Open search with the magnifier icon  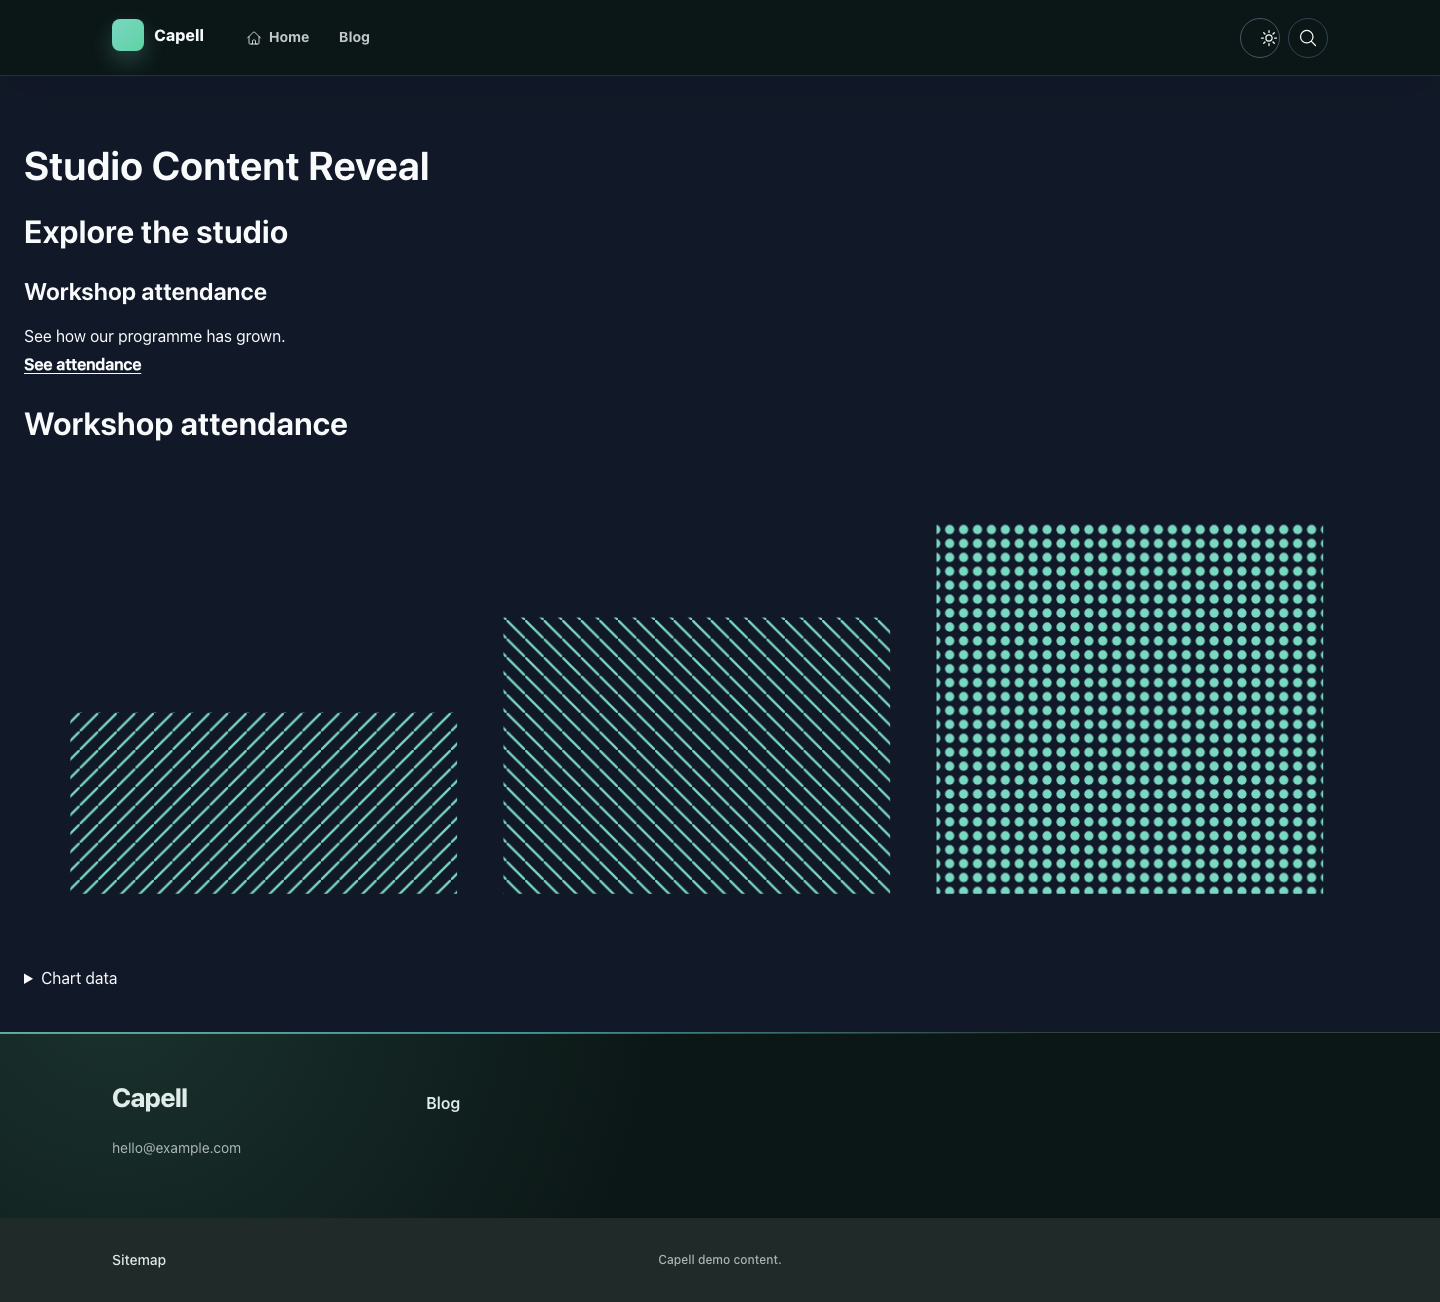click(x=1308, y=38)
